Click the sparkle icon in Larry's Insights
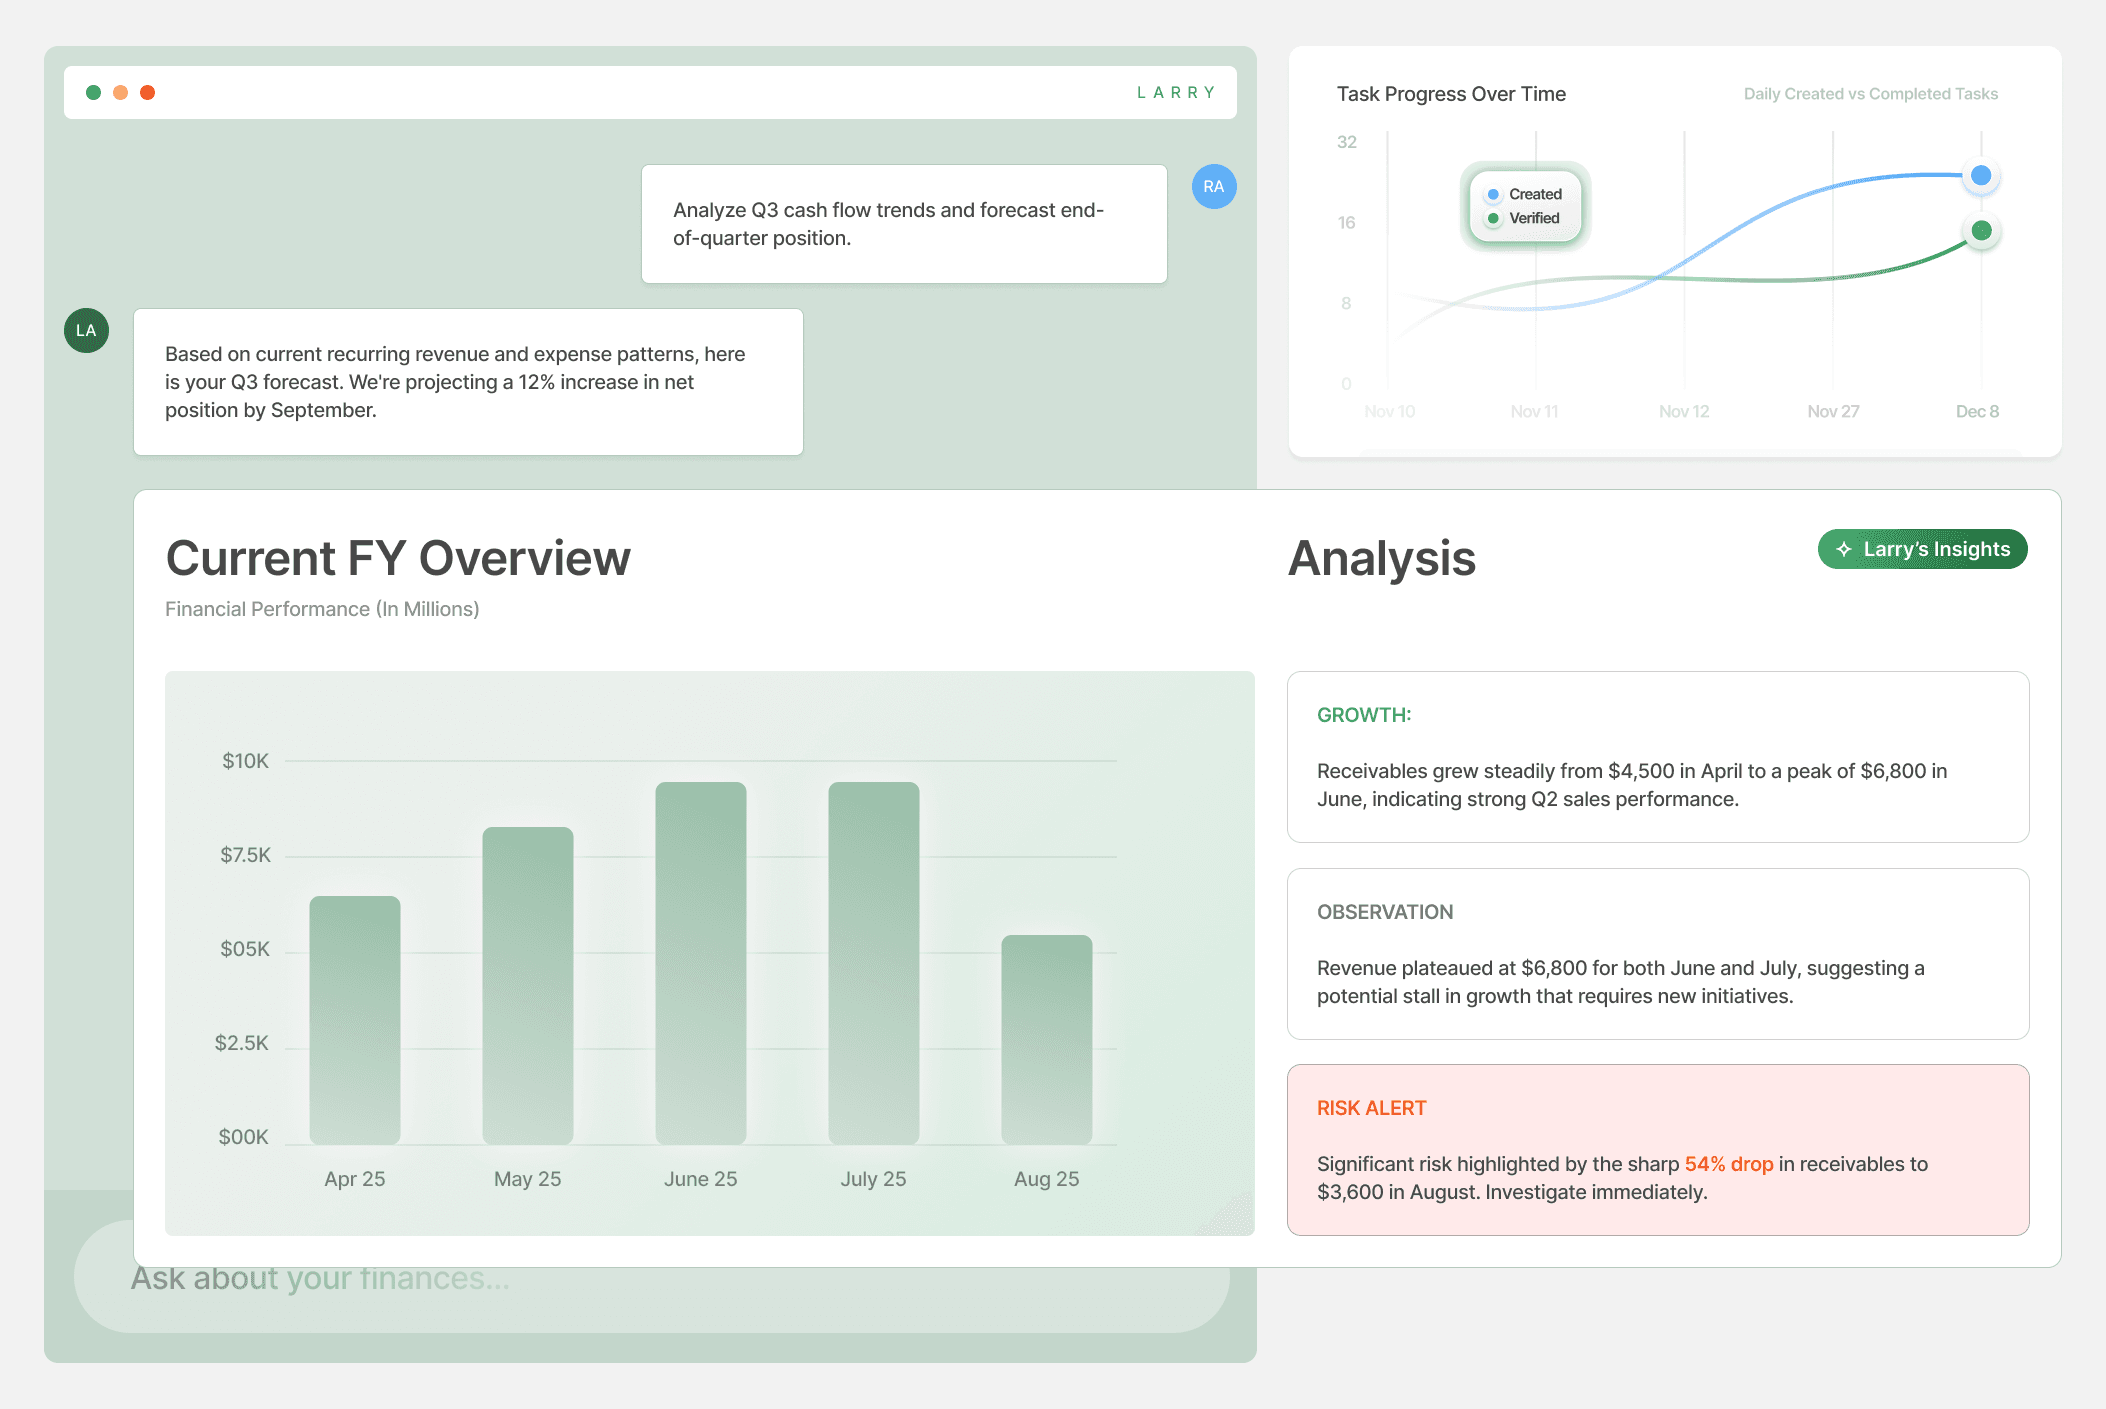Viewport: 2106px width, 1409px height. 1844,550
